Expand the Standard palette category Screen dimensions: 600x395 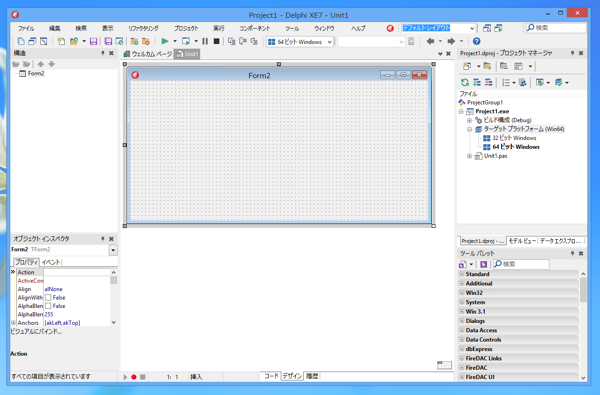coord(462,274)
